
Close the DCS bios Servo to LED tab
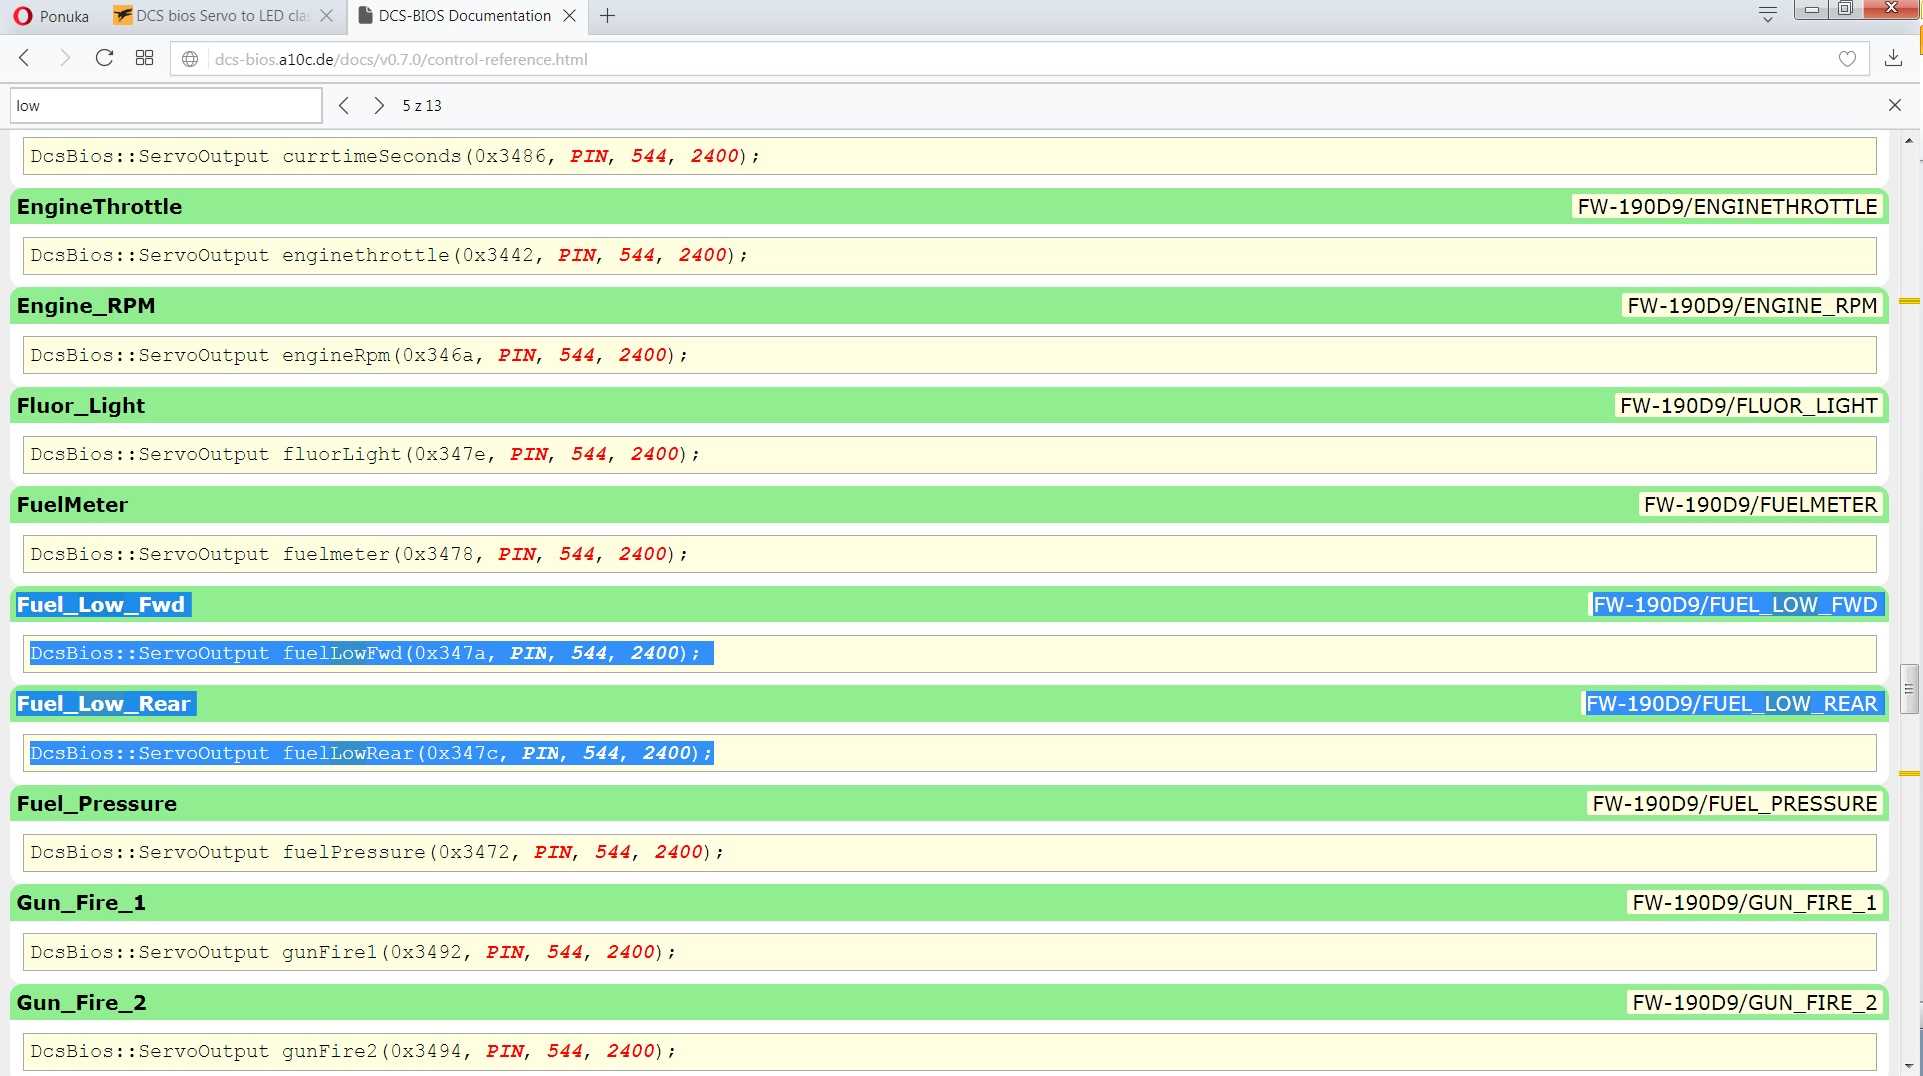pos(326,16)
